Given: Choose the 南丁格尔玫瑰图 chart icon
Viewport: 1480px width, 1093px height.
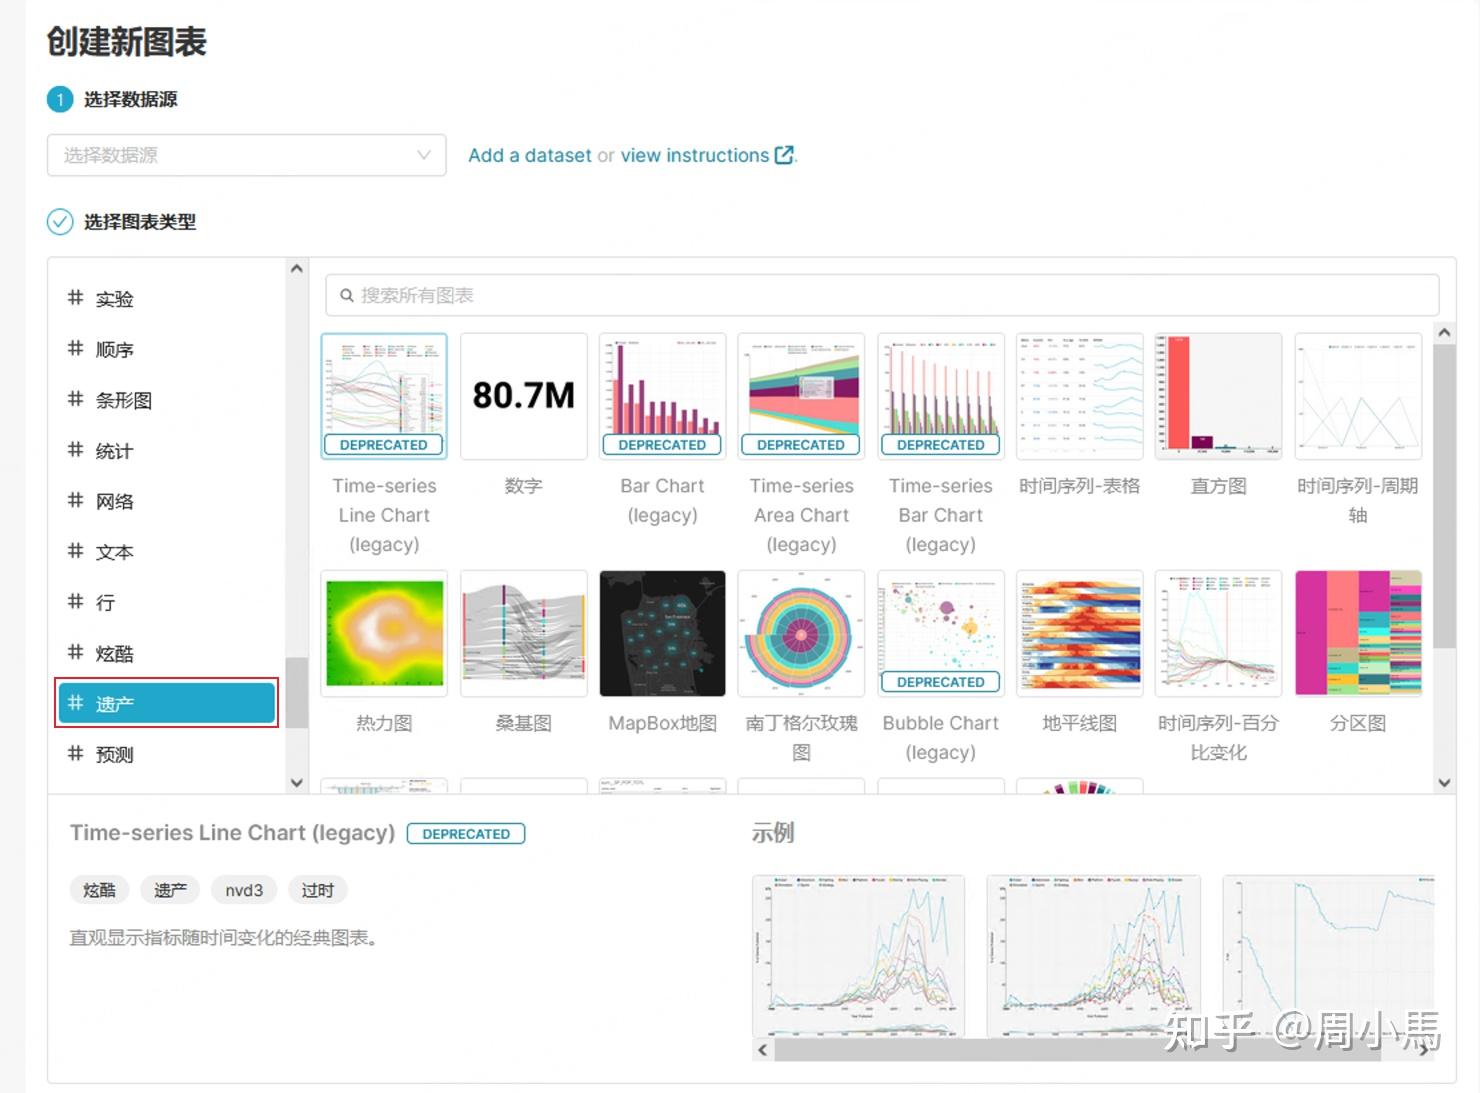Looking at the screenshot, I should pos(801,633).
